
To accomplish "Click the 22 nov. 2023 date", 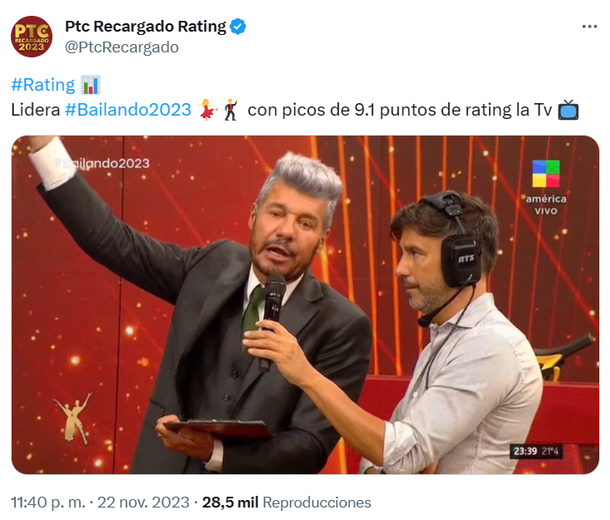I will (x=143, y=502).
